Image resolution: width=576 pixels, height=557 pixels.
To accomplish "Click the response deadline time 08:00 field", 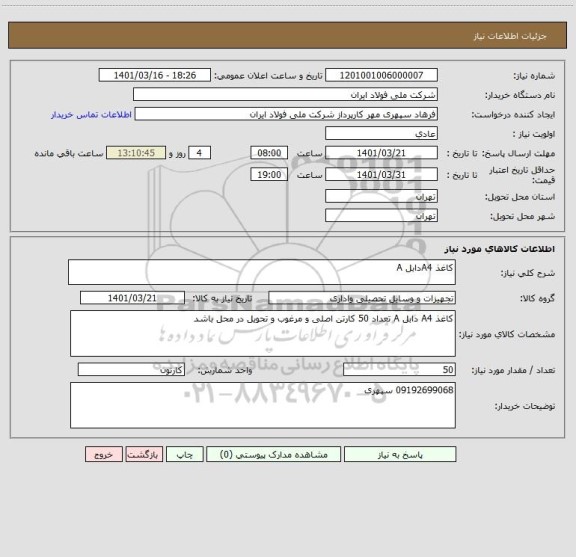I will pyautogui.click(x=269, y=153).
